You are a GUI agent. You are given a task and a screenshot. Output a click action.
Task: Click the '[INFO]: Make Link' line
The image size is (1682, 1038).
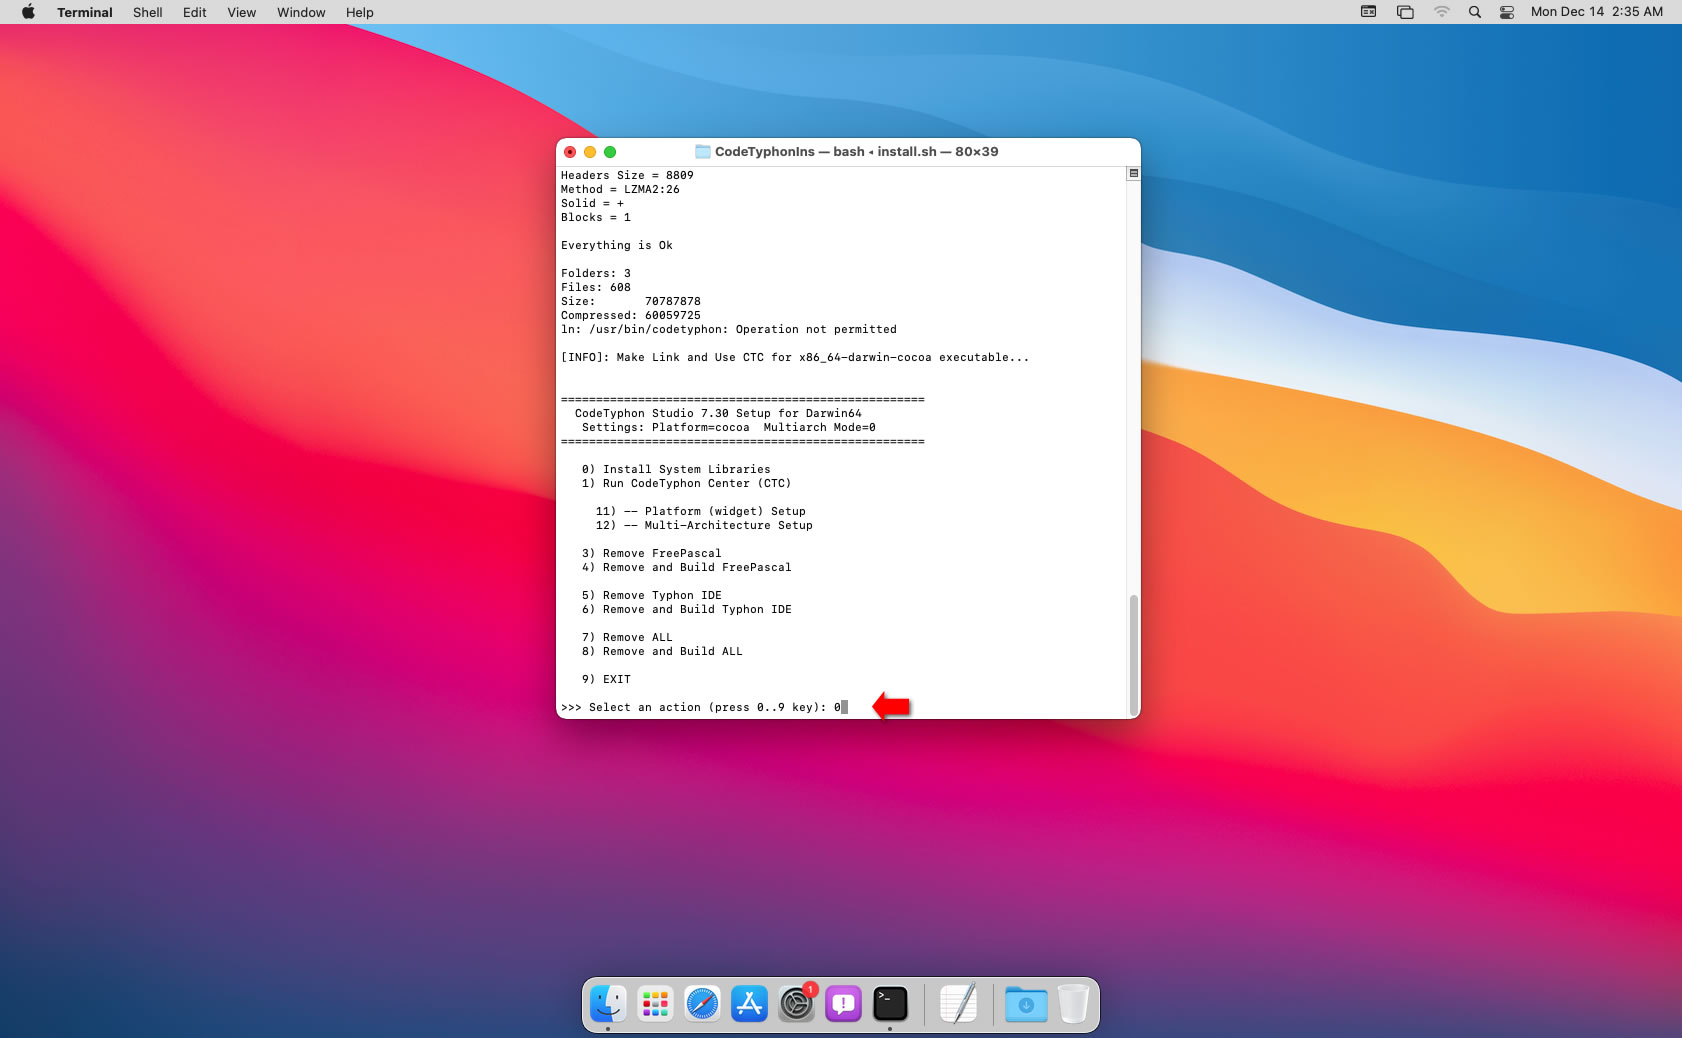coord(795,357)
